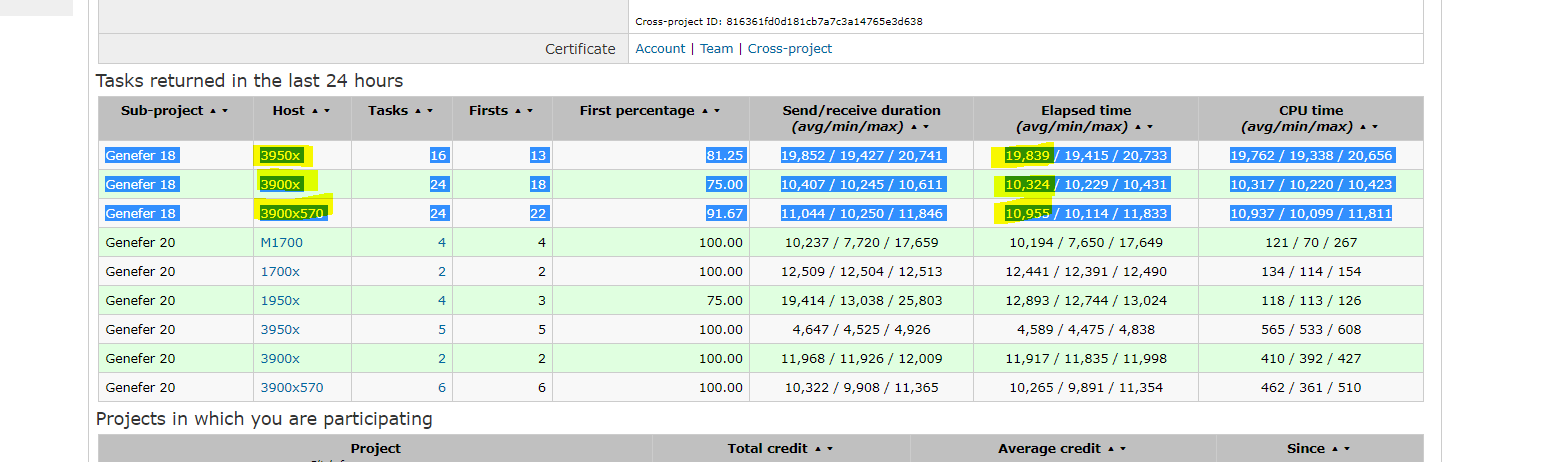
Task: Click send/receive 19,414 / 13,038 / 25,803
Action: click(x=861, y=300)
